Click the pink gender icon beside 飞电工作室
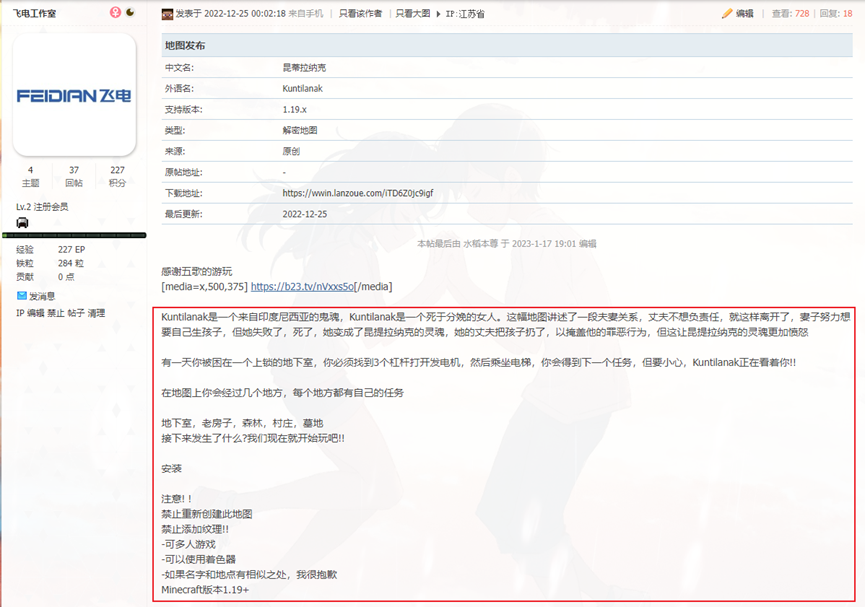The width and height of the screenshot is (865, 607). (115, 12)
